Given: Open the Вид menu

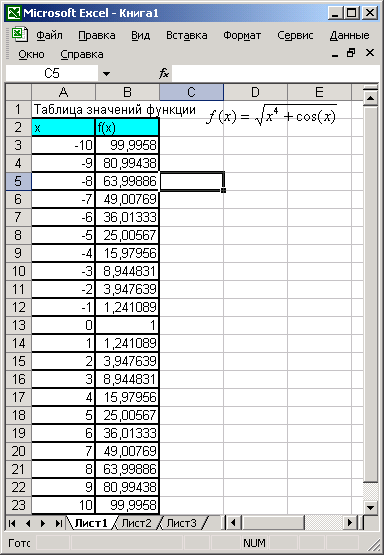Looking at the screenshot, I should point(141,35).
